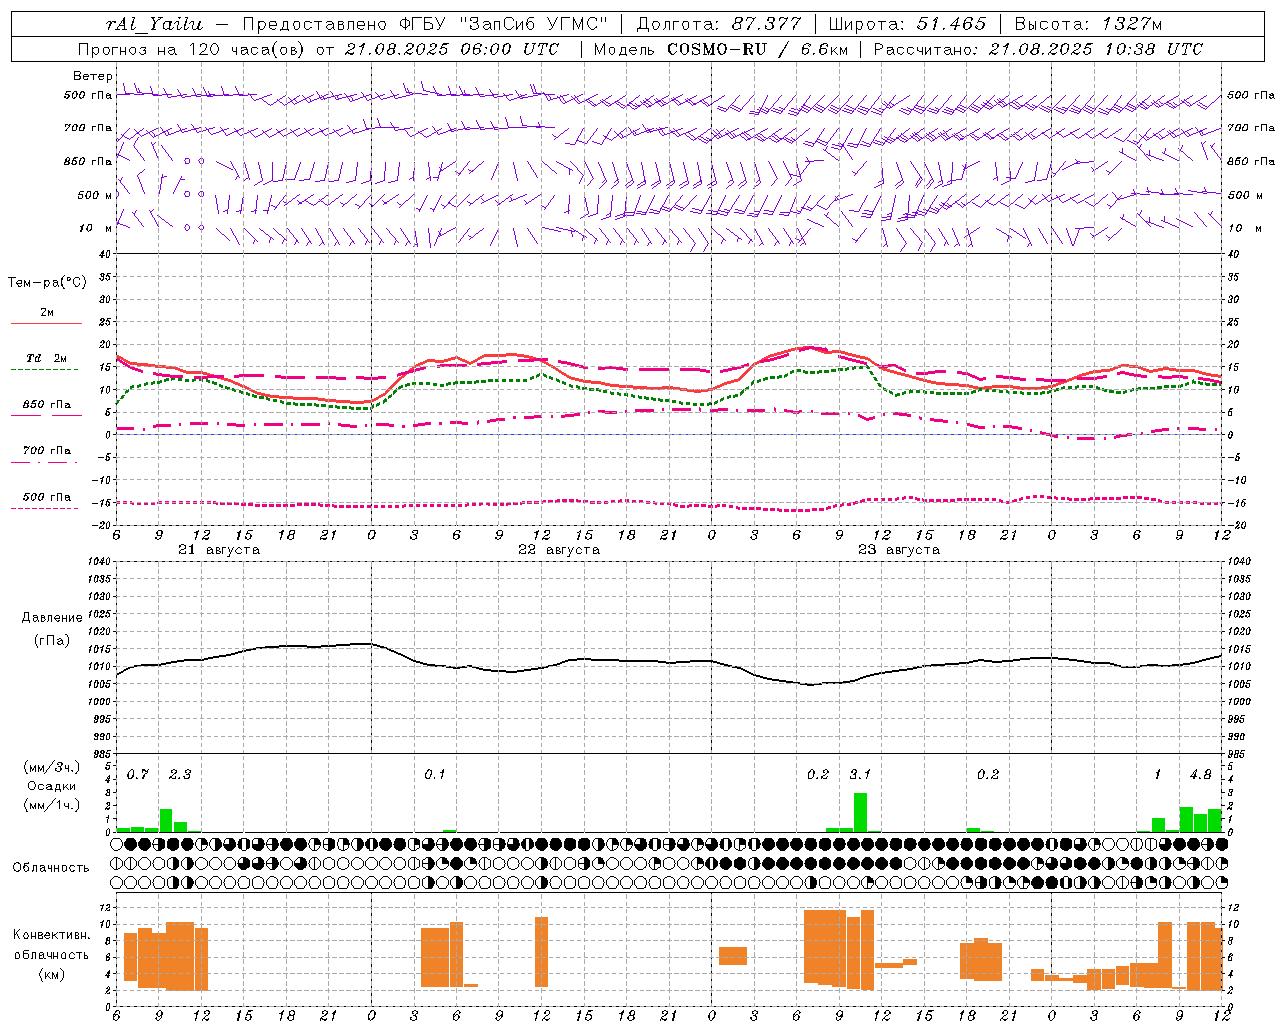The height and width of the screenshot is (1024, 1280).
Task: Click the 3.1 three-hour precipitation value
Action: 860,775
